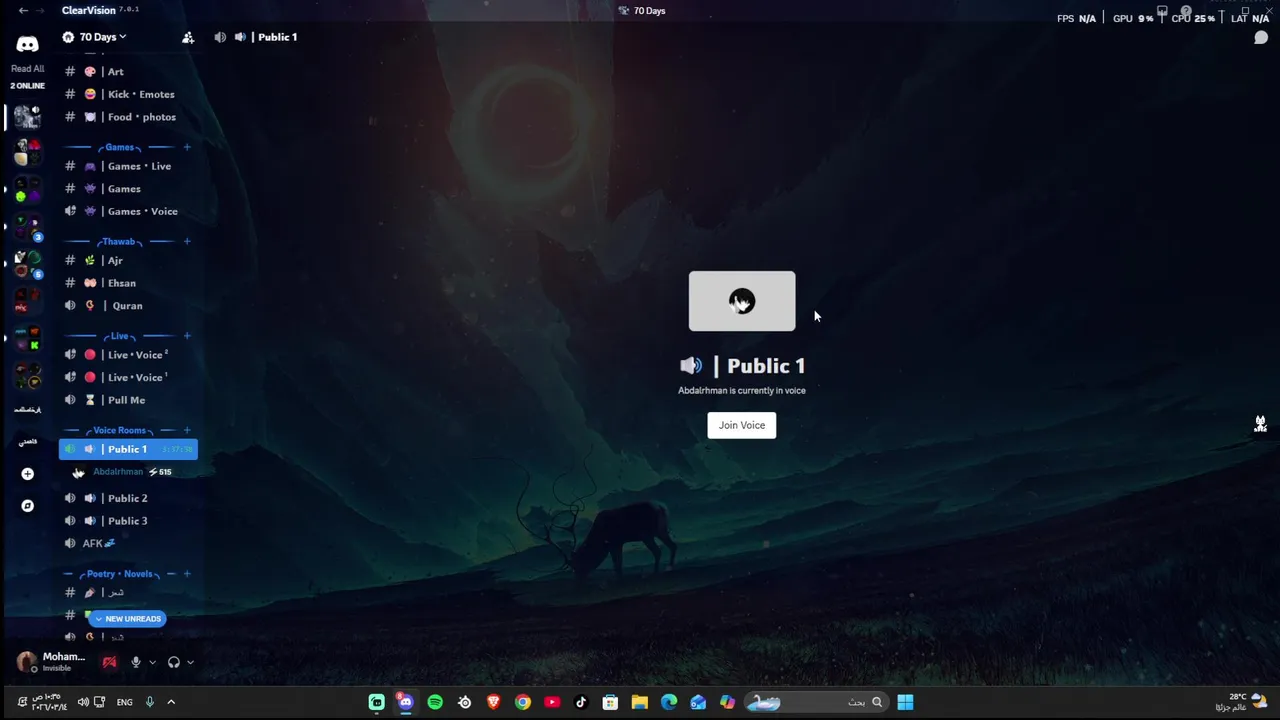
Task: Join the Public 3 voice channel
Action: pos(128,521)
